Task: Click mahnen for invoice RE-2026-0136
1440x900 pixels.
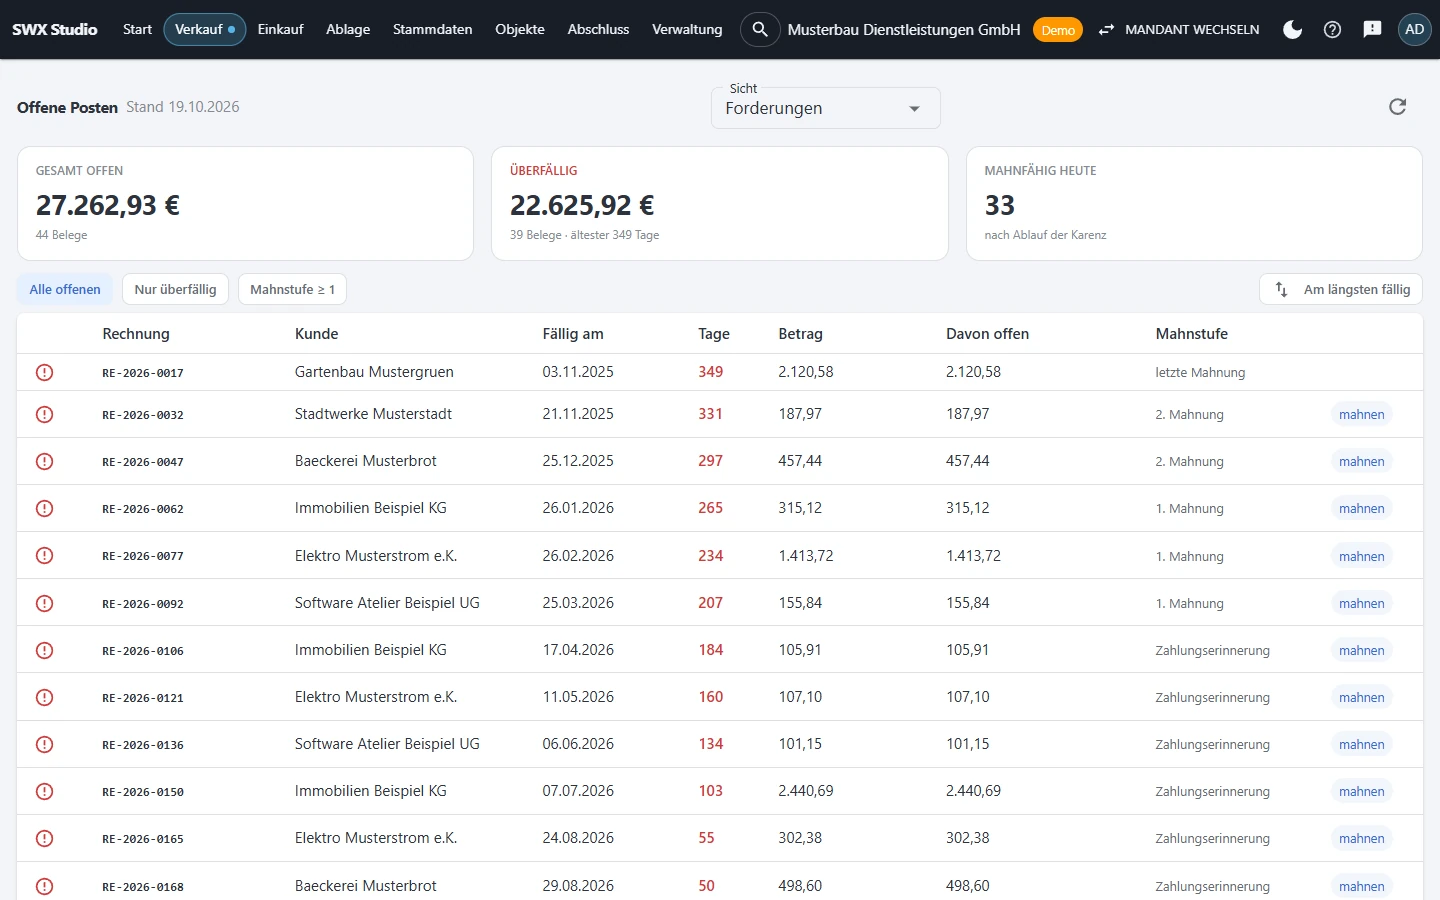Action: [x=1361, y=744]
